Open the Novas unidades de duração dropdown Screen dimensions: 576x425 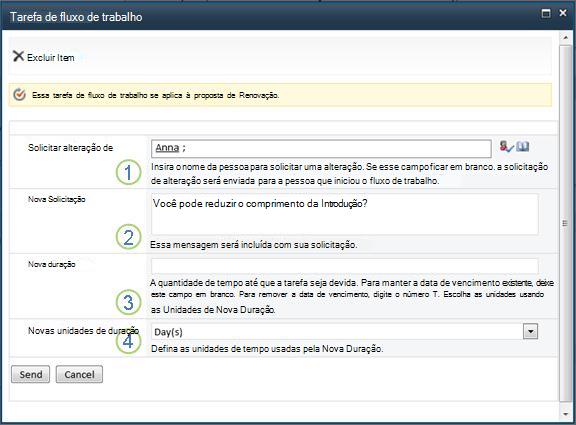(530, 331)
